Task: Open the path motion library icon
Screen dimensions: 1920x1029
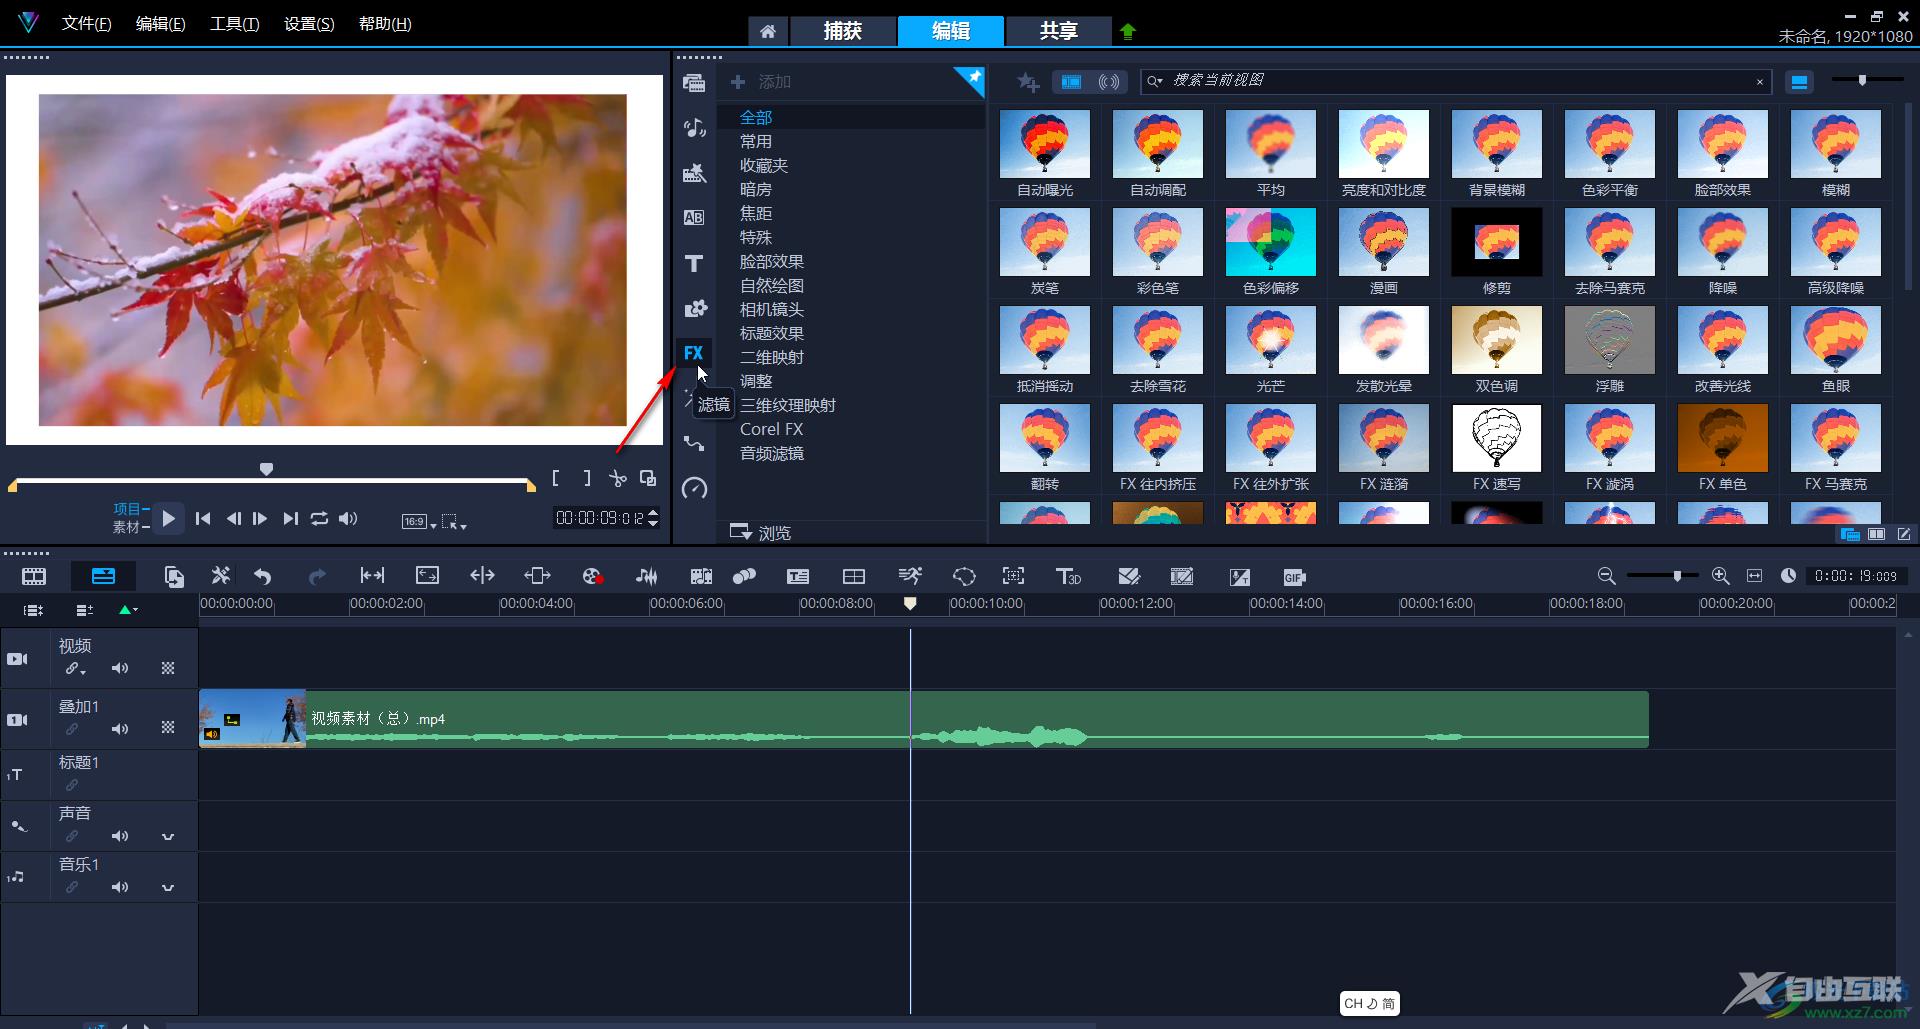Action: pos(693,443)
